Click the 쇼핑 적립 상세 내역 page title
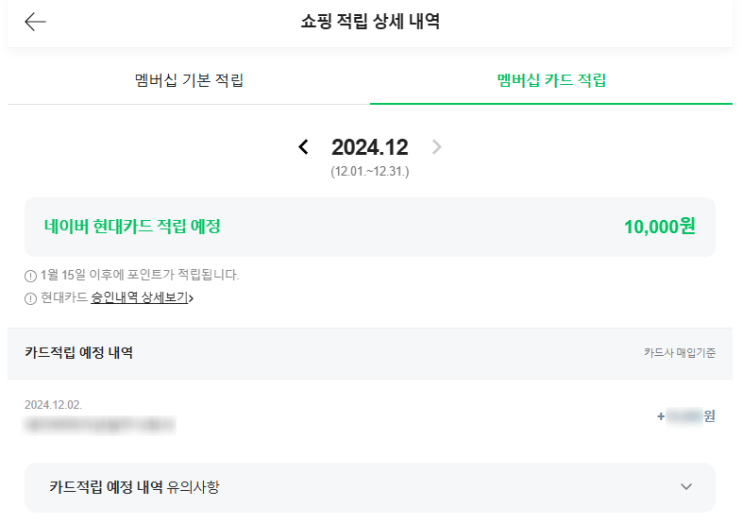This screenshot has height=524, width=743. [370, 22]
